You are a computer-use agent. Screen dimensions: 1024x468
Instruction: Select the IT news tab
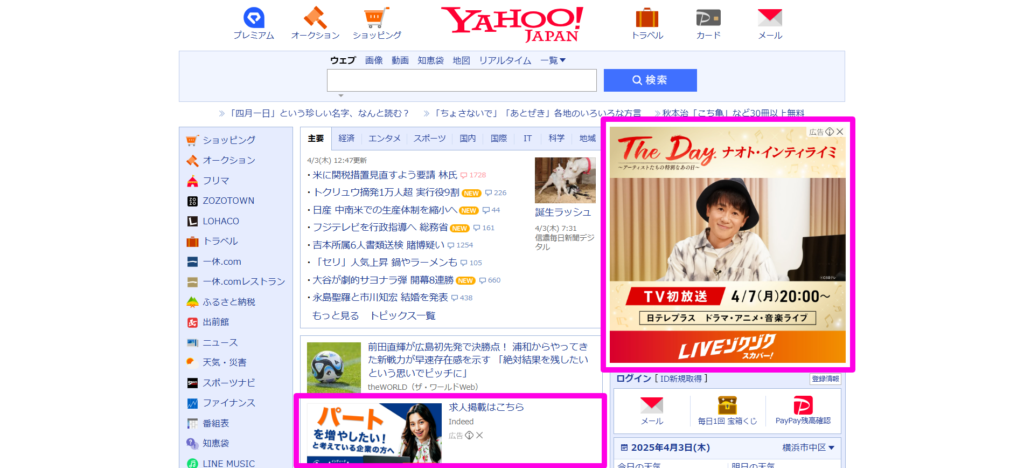coord(528,138)
